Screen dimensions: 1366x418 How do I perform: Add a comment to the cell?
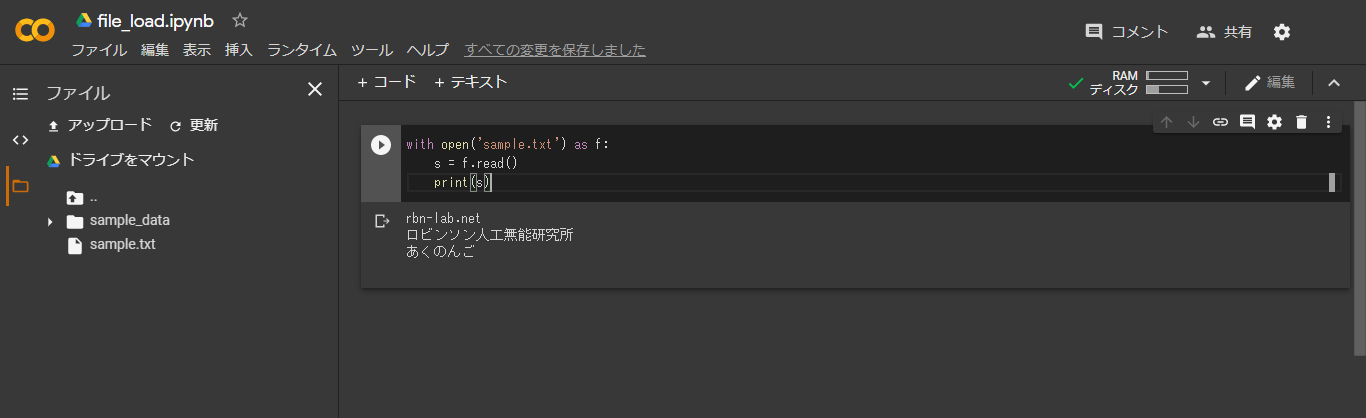[x=1247, y=122]
